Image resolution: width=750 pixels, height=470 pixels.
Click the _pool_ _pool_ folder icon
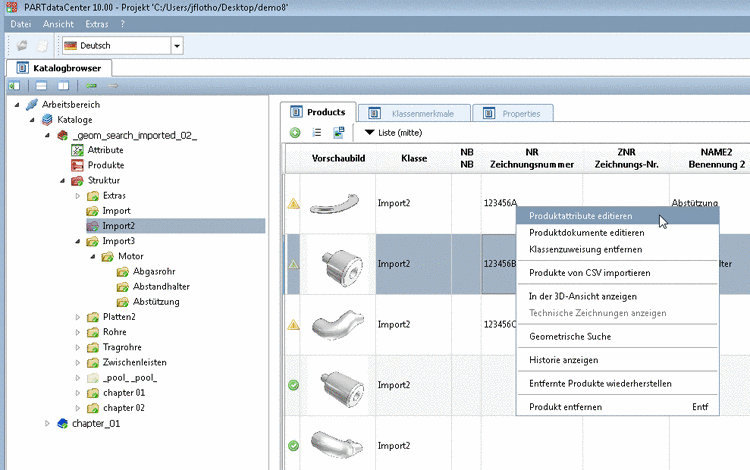point(92,378)
